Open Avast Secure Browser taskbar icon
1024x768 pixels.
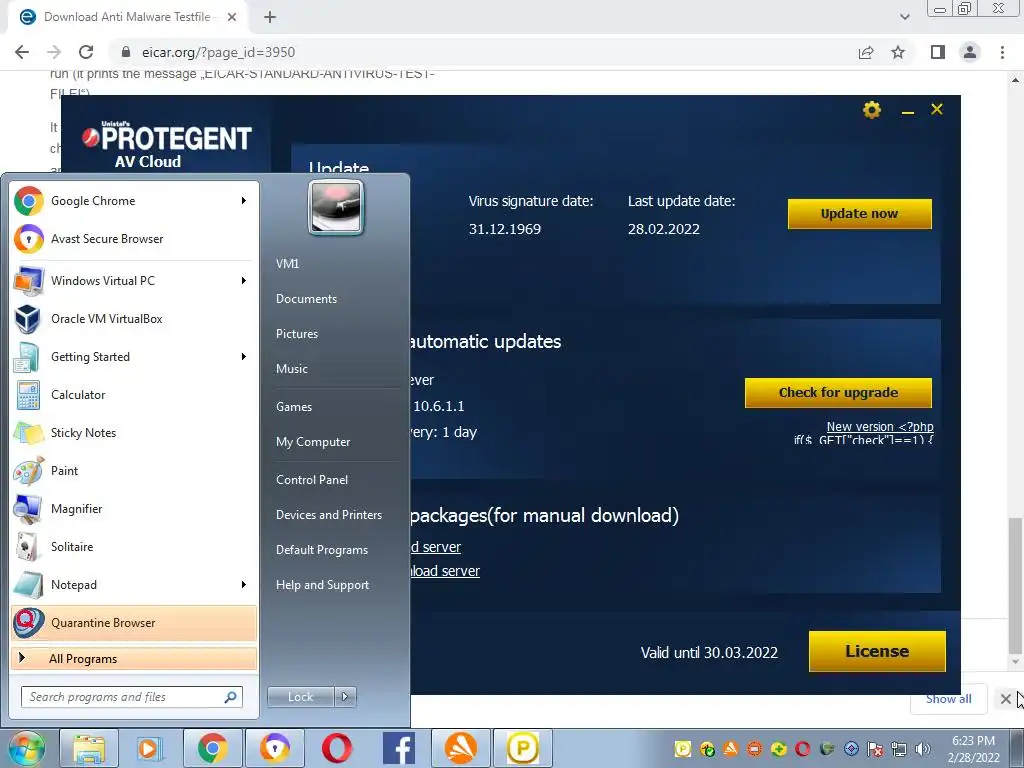point(275,748)
